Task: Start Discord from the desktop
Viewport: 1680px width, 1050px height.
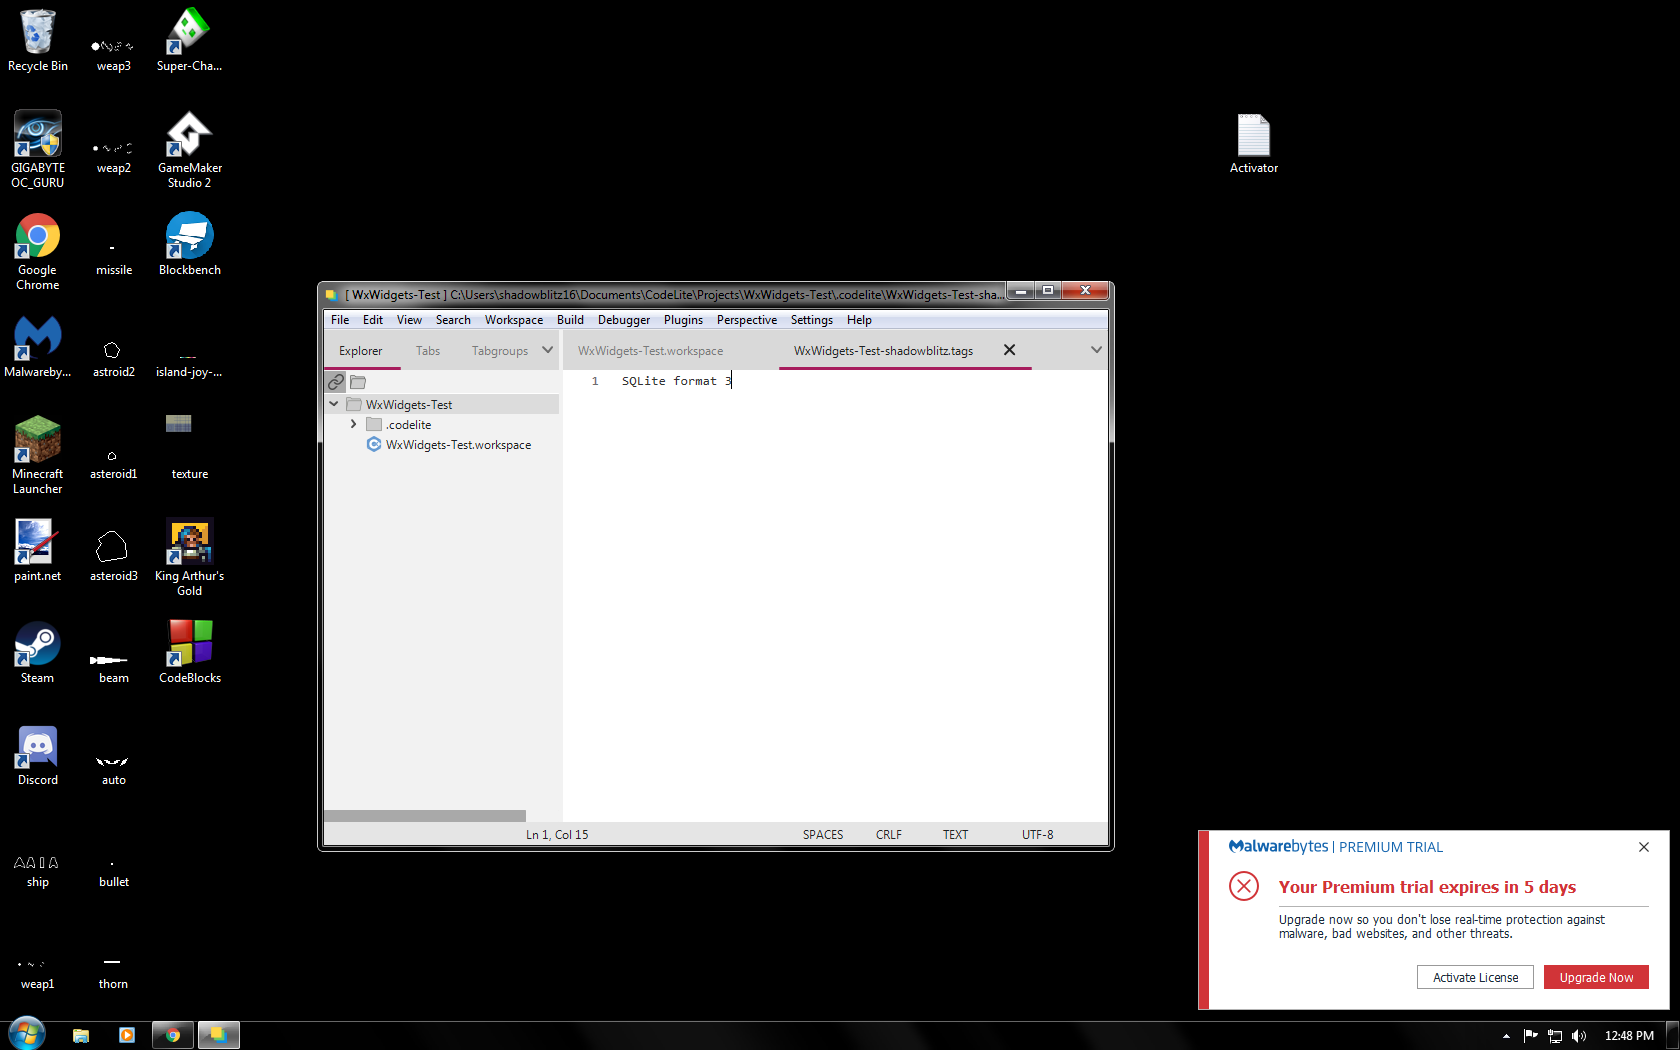Action: point(37,747)
